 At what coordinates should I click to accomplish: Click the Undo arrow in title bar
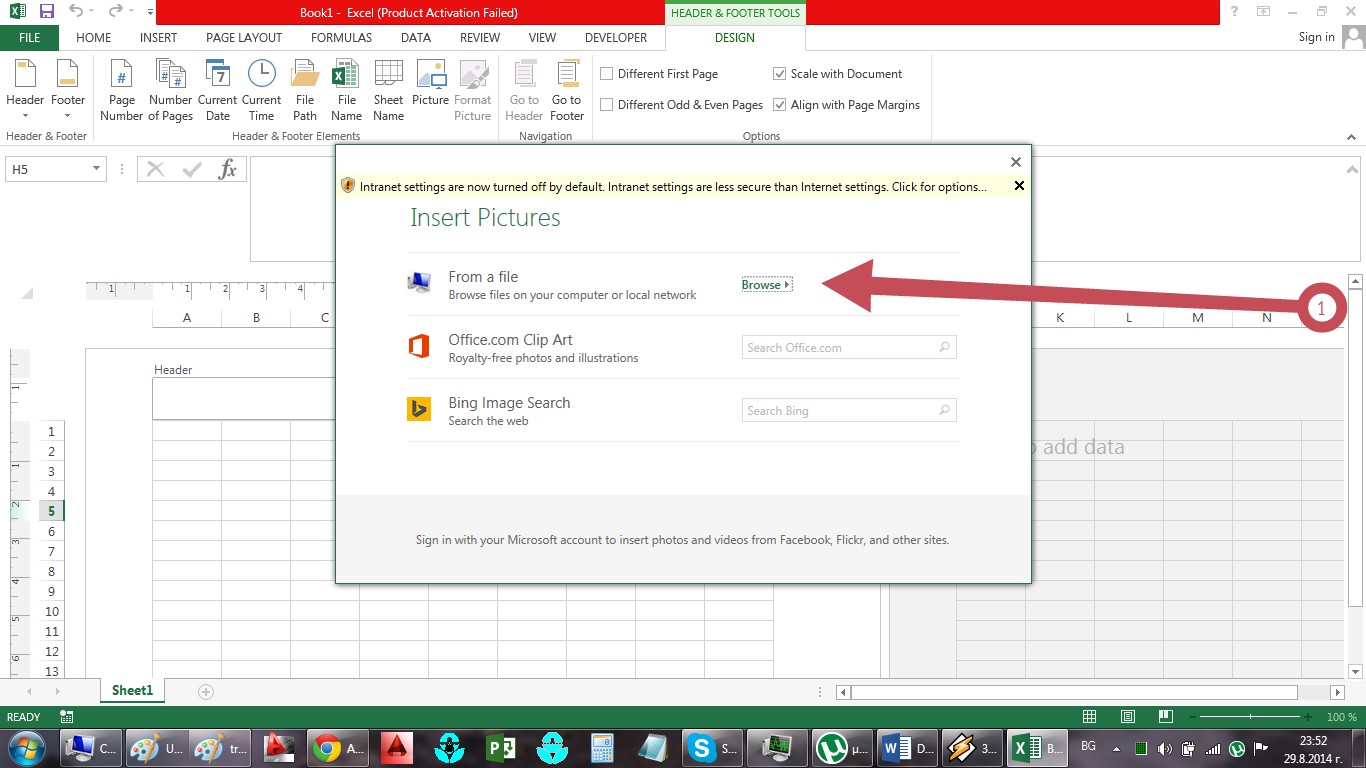[x=76, y=12]
